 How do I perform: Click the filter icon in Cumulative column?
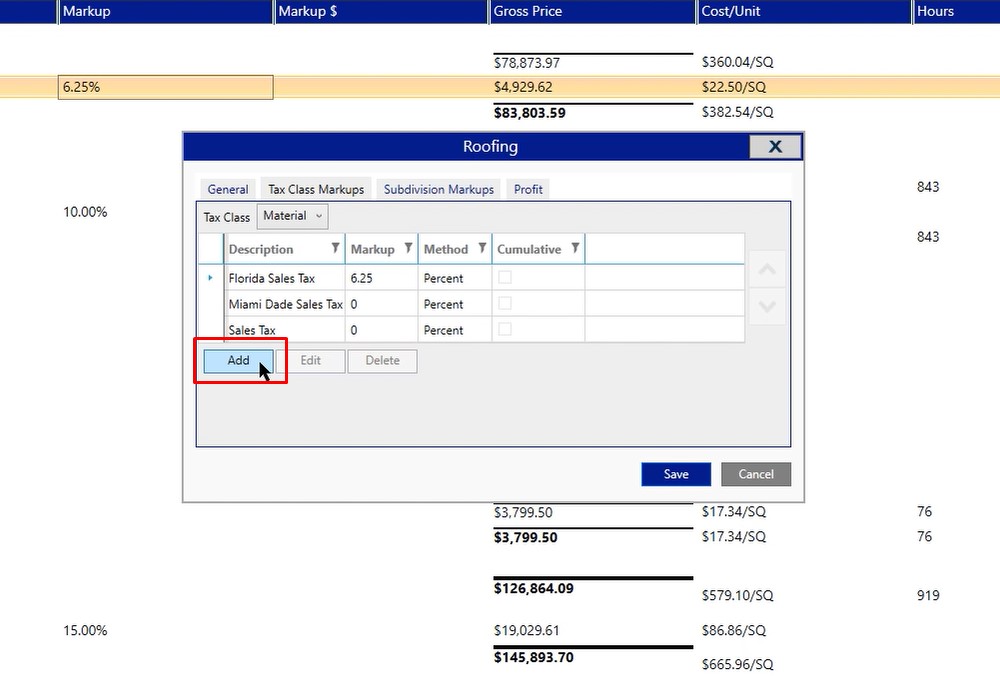[x=575, y=249]
